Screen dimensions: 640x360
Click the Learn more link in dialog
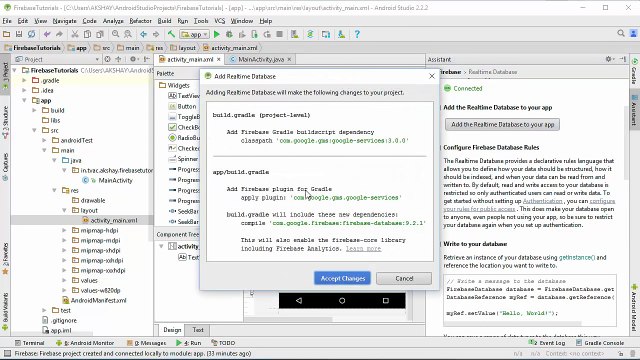tap(363, 249)
